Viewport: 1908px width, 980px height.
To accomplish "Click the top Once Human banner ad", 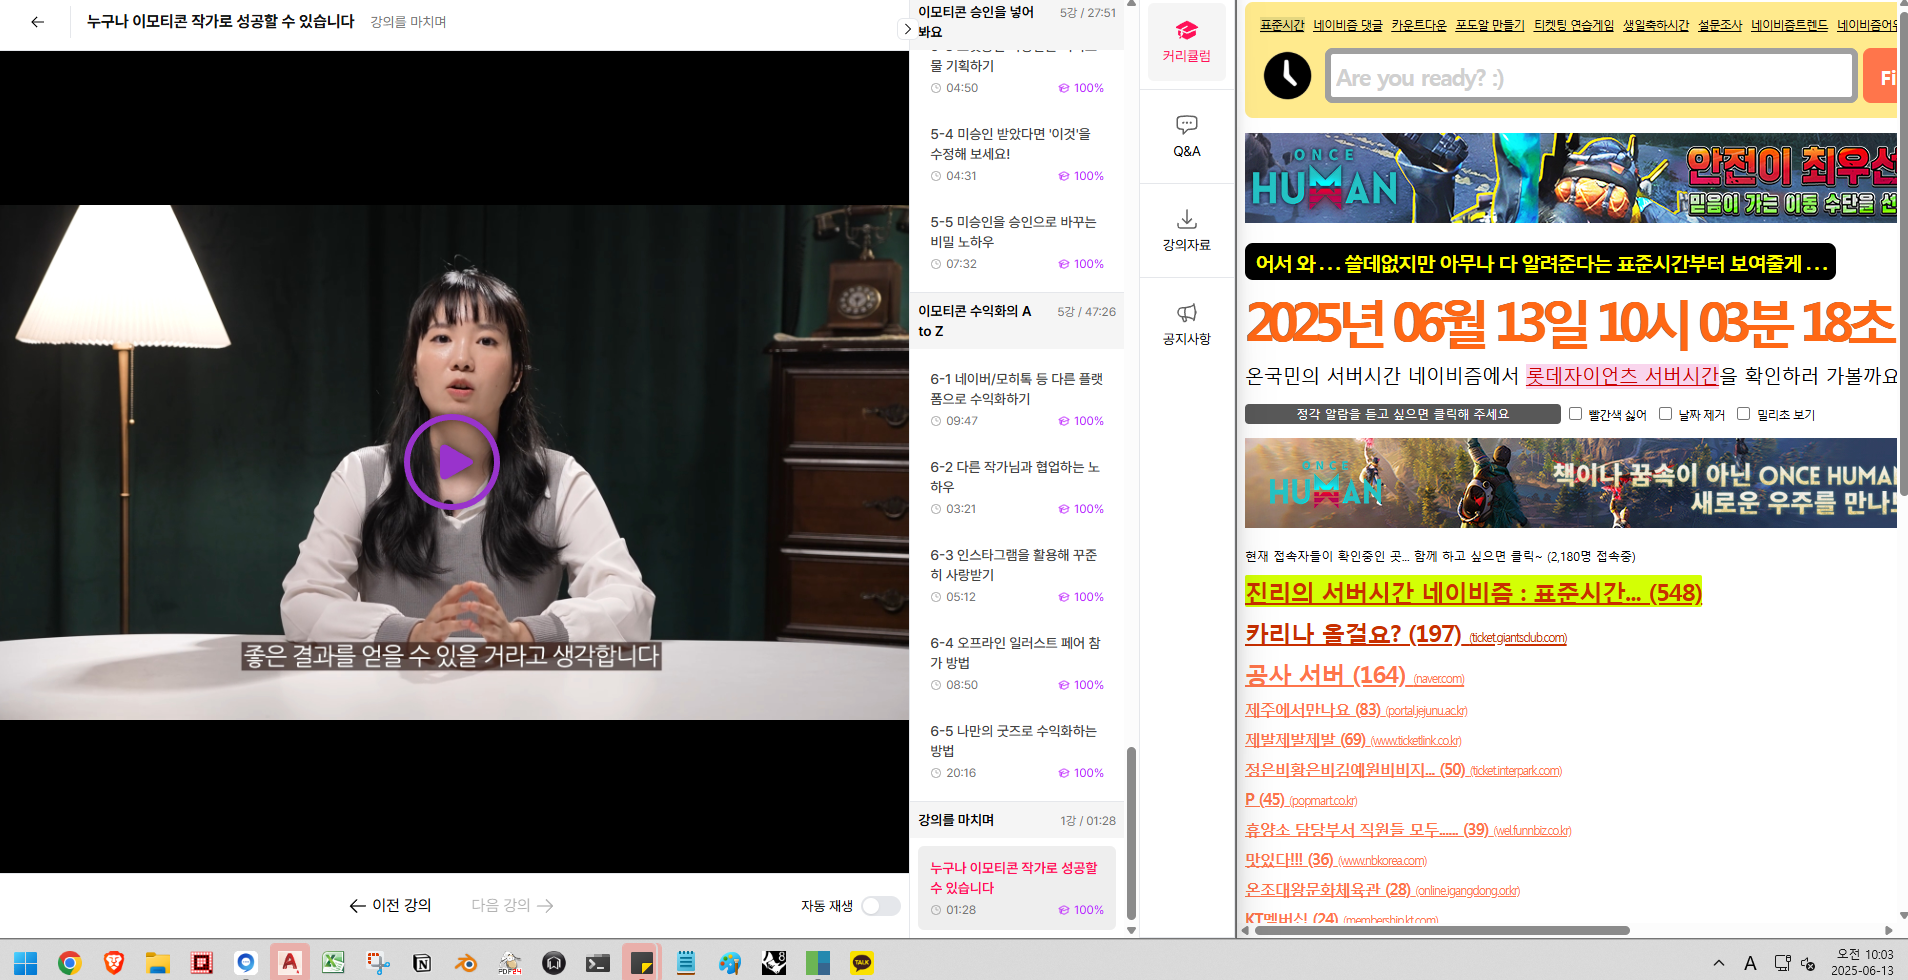I will tap(1570, 178).
